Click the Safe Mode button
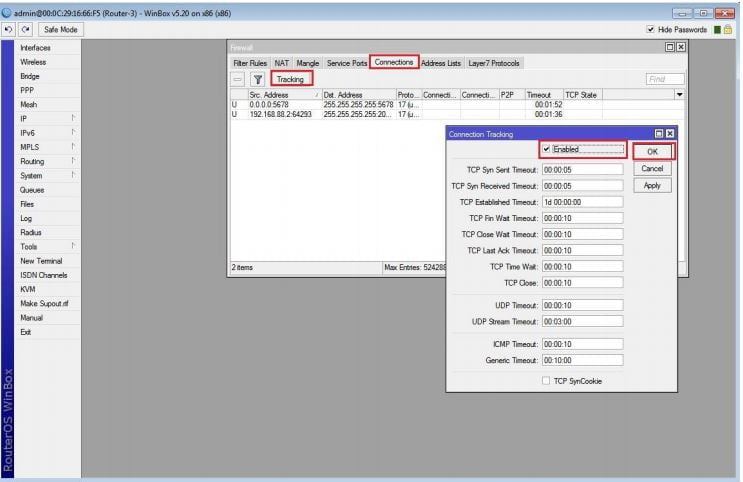 point(60,29)
